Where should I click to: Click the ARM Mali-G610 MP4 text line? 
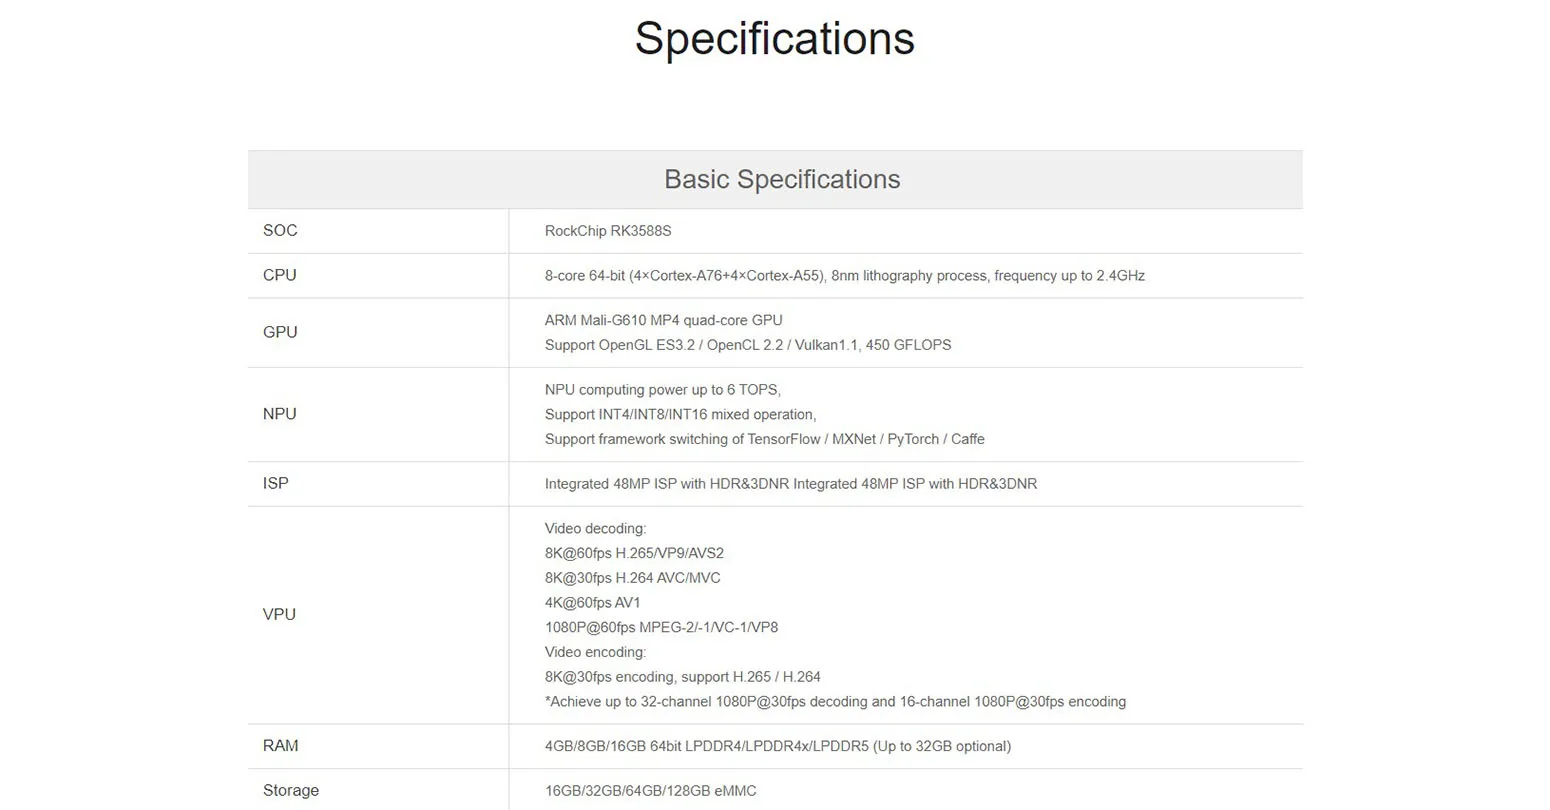663,320
